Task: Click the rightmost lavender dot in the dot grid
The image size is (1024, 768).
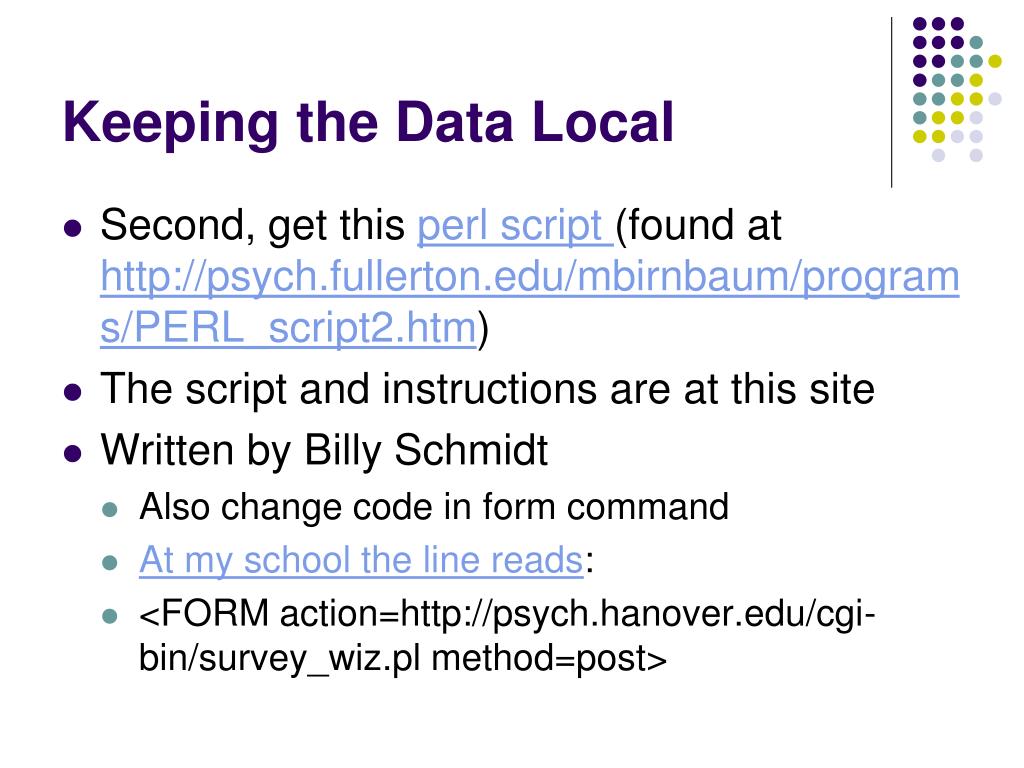Action: point(995,98)
